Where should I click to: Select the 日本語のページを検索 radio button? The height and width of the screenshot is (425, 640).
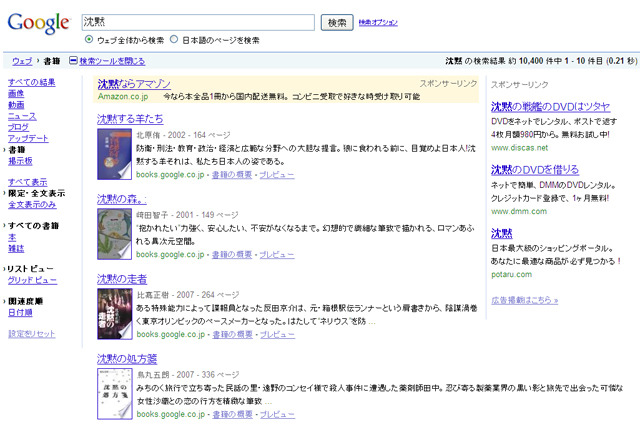(174, 40)
